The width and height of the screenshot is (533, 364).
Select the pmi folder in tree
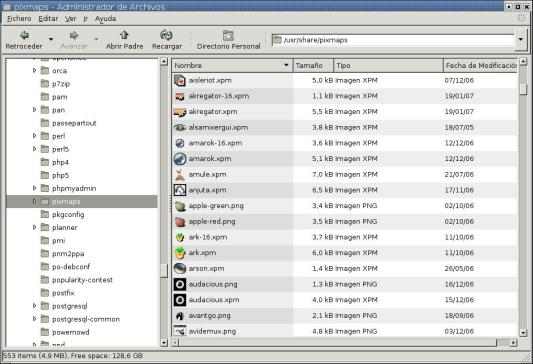[x=58, y=241]
